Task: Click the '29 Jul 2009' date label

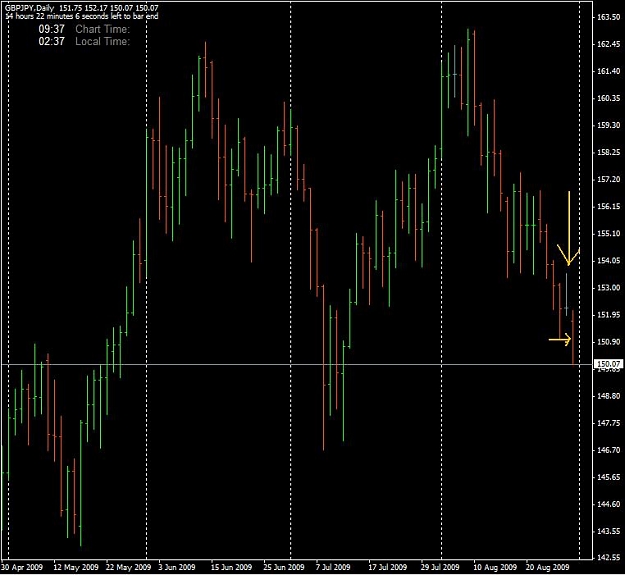Action: pyautogui.click(x=440, y=567)
